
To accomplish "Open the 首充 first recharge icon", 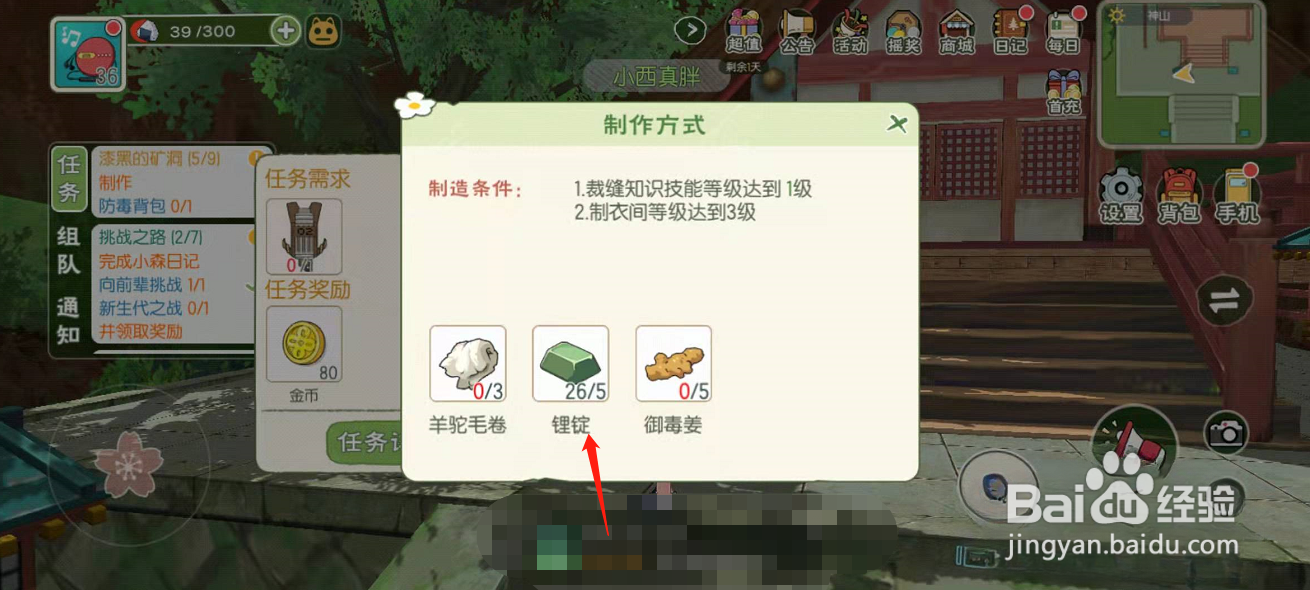I will [1064, 91].
